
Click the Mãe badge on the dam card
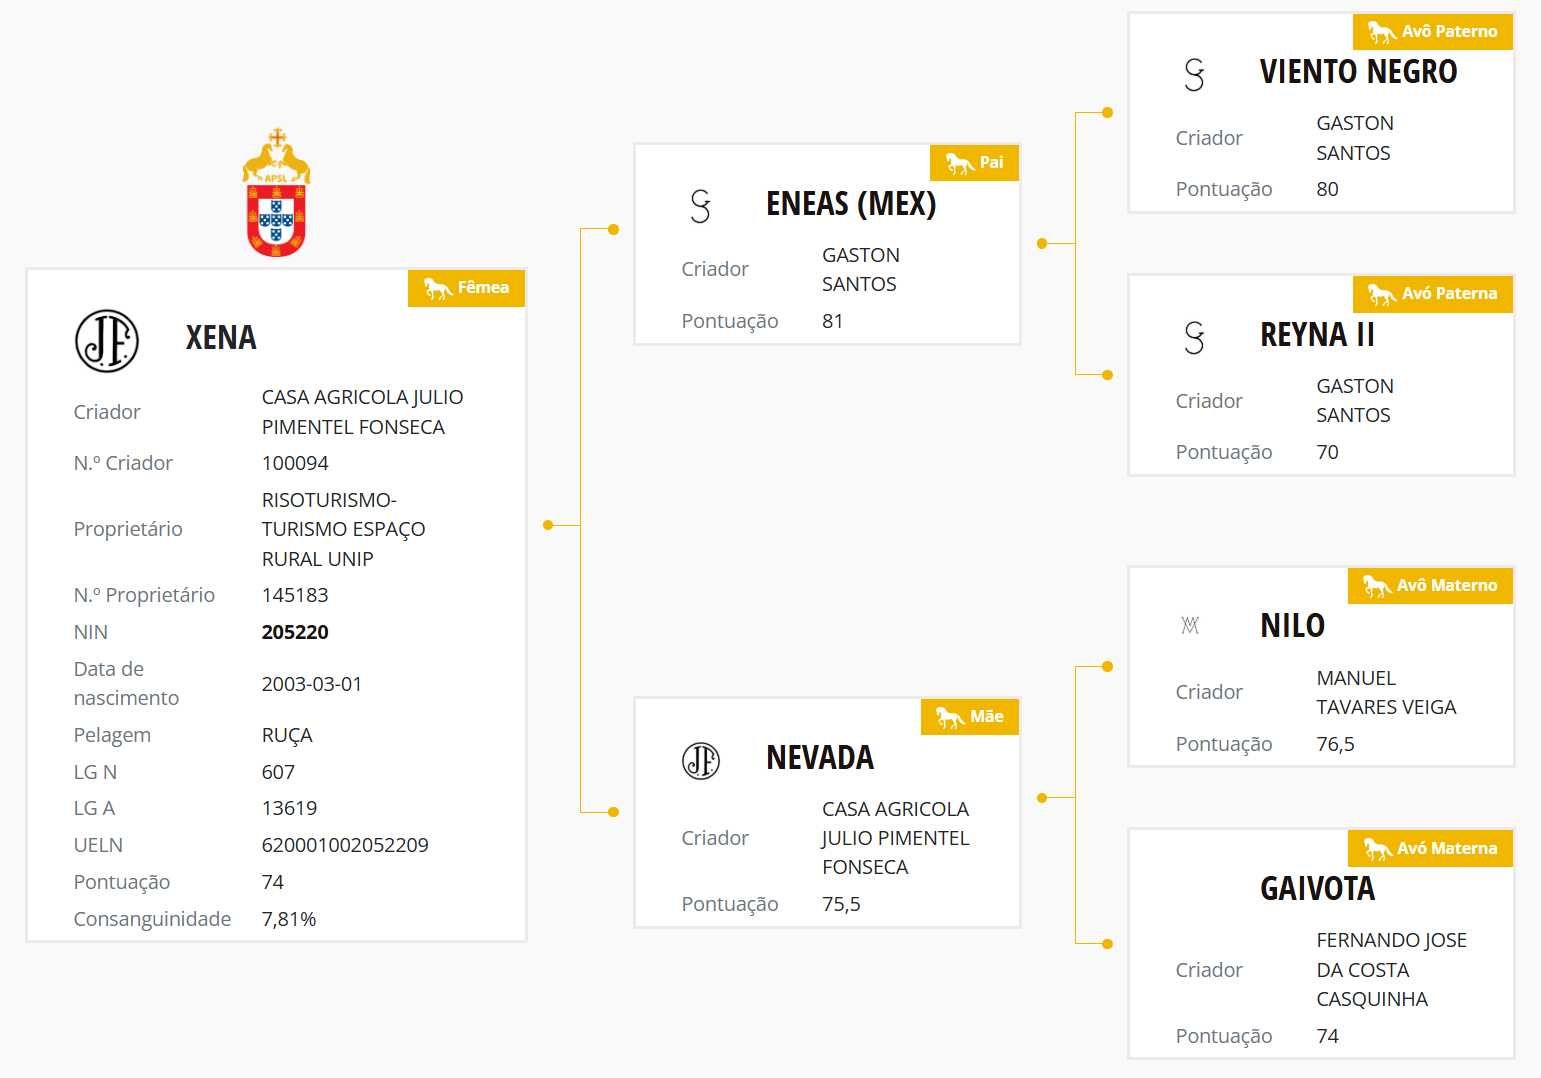point(970,717)
